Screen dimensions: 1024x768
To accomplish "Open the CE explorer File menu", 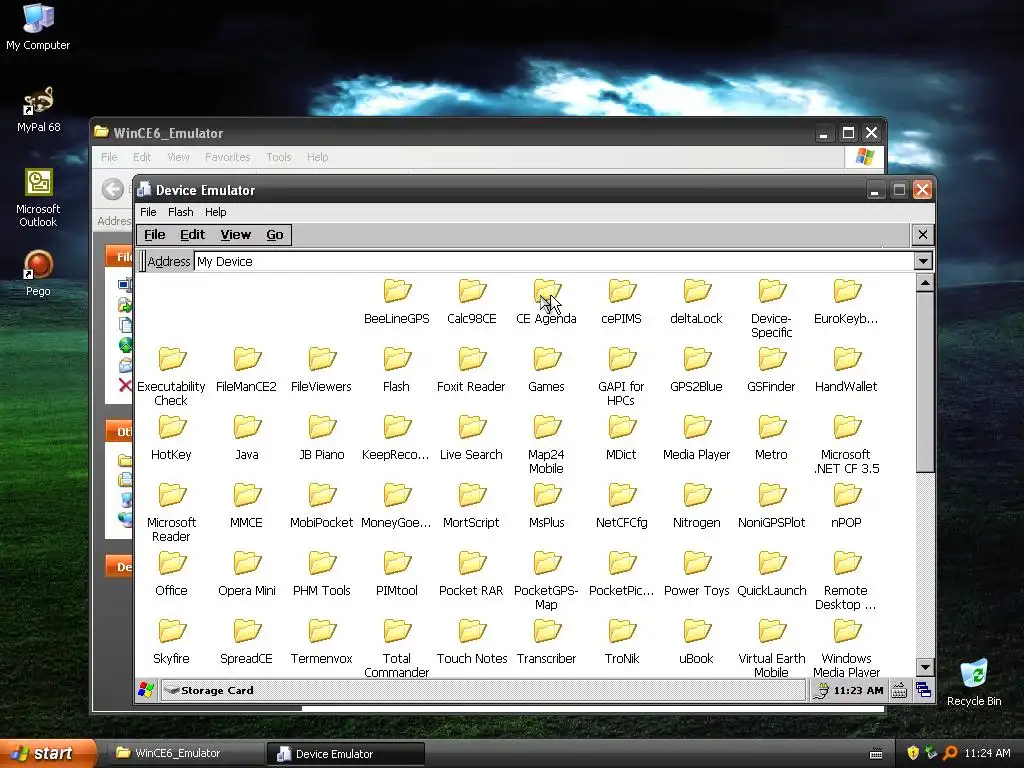I will [x=155, y=234].
